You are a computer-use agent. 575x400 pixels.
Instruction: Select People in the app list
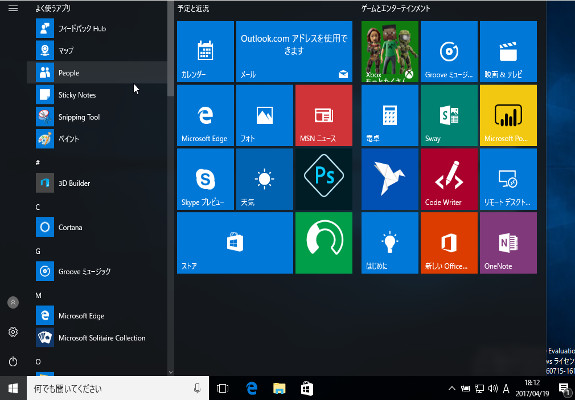point(97,73)
